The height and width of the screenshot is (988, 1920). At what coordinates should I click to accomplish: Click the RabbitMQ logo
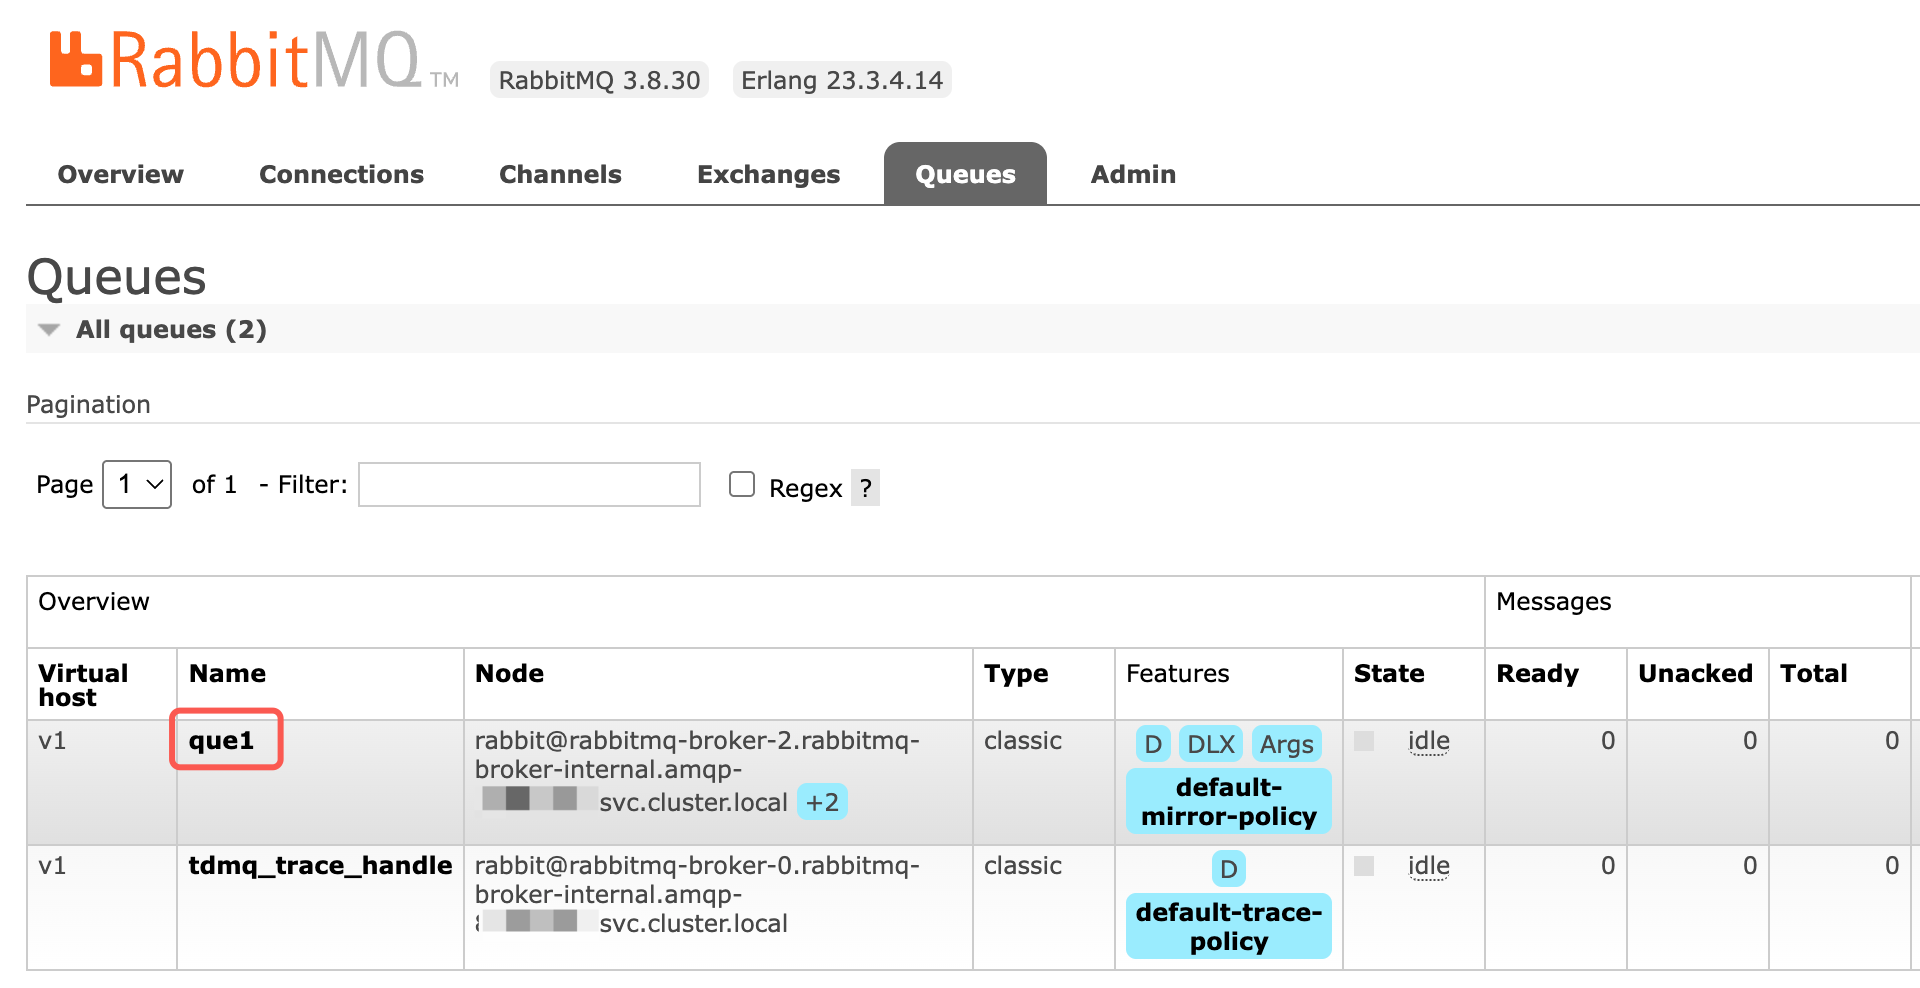pyautogui.click(x=236, y=60)
